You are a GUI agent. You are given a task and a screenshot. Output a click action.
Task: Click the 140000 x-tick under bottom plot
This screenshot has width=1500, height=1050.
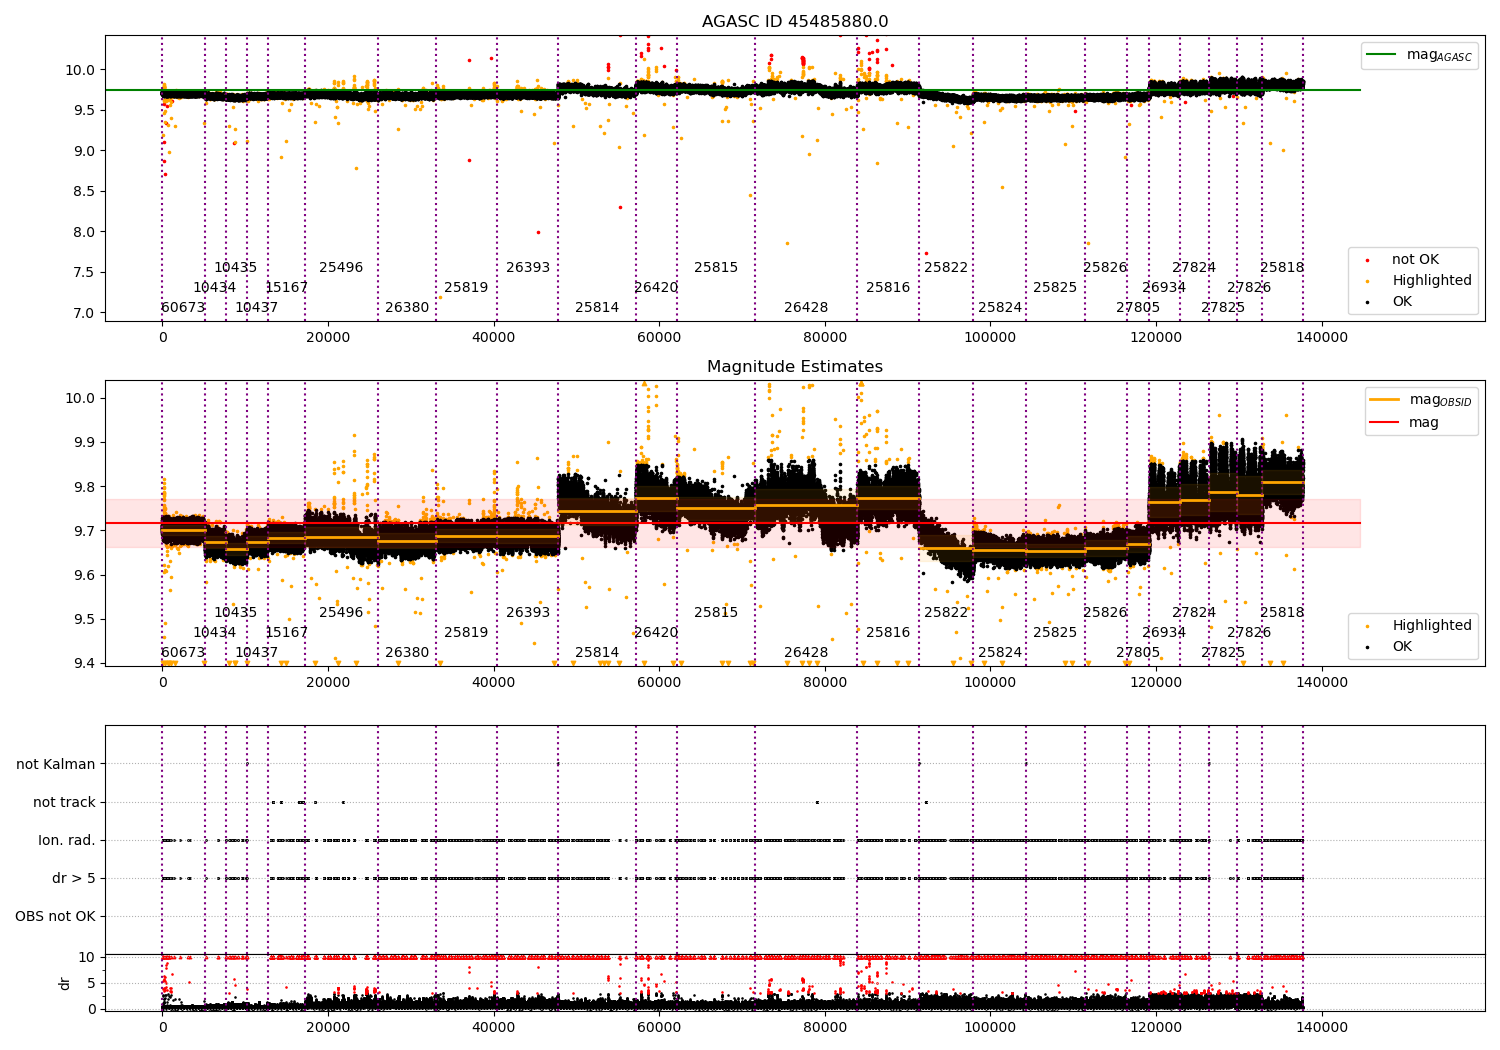point(1322,1028)
